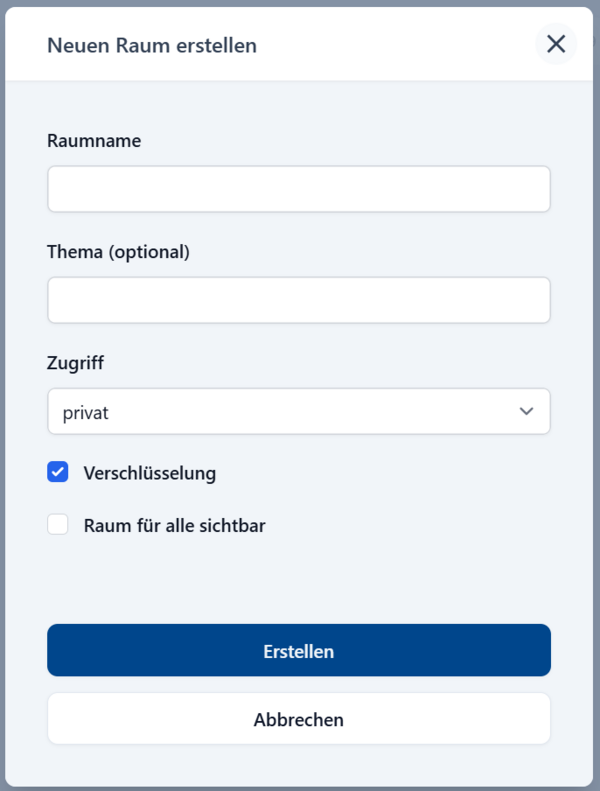
Task: Enable the Raum für alle sichtbar checkbox
Action: 58,525
